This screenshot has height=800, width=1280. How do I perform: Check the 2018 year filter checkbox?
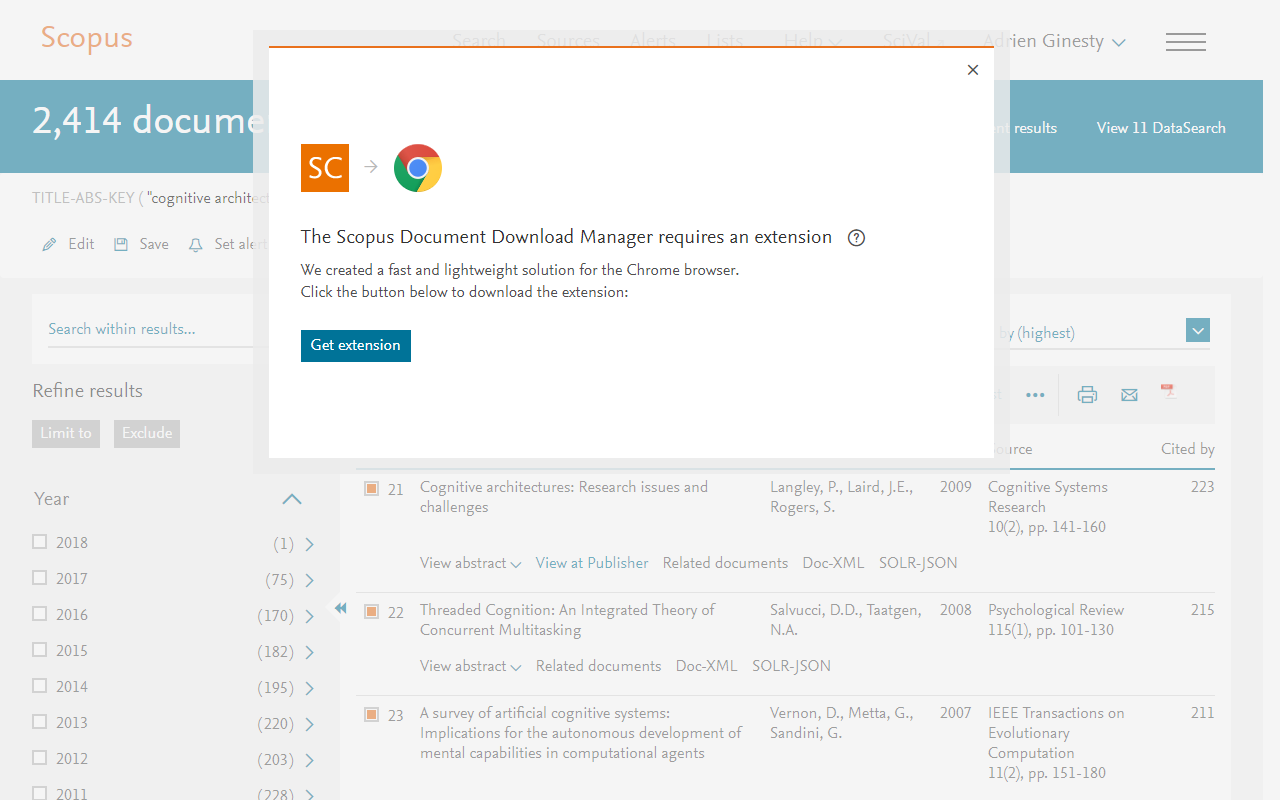coord(39,541)
